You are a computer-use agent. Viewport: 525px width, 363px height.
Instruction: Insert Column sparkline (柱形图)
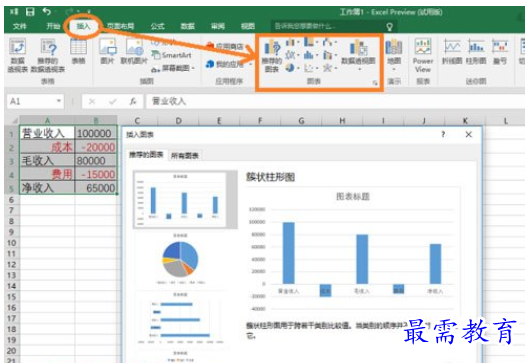point(476,51)
